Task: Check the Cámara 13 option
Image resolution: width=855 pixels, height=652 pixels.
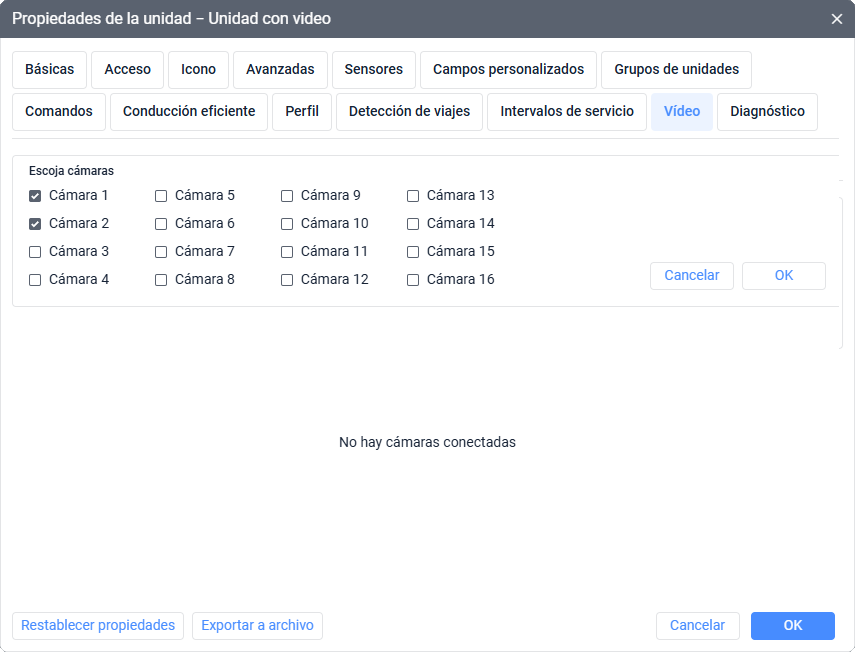Action: tap(413, 196)
